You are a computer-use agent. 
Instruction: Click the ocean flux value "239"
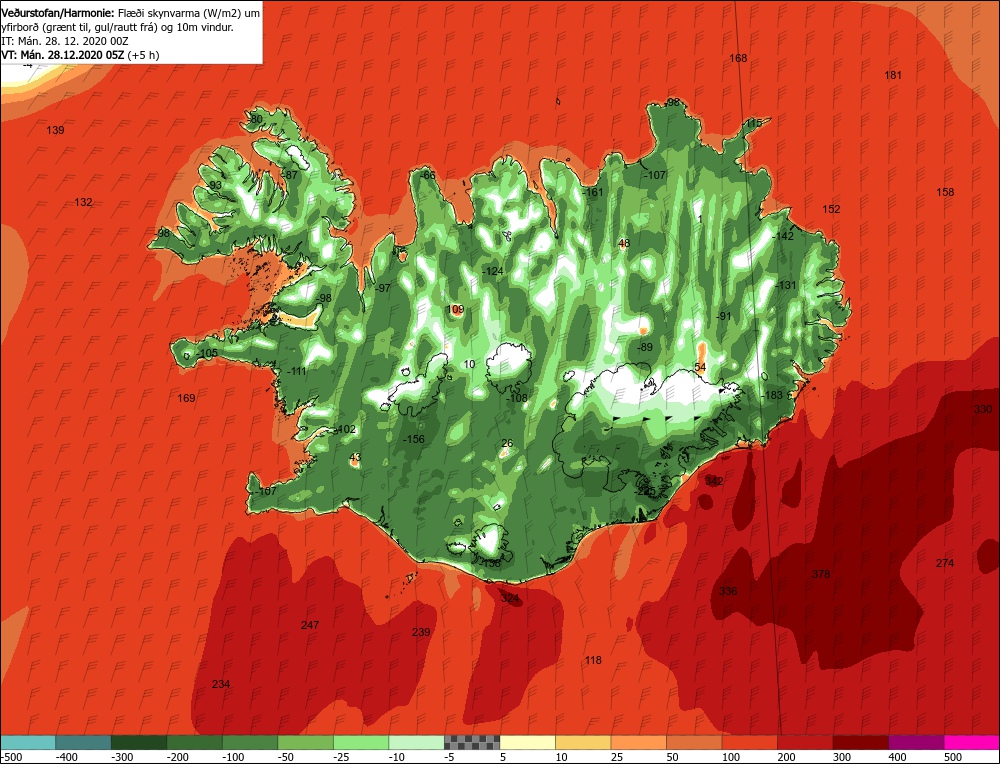pyautogui.click(x=421, y=632)
